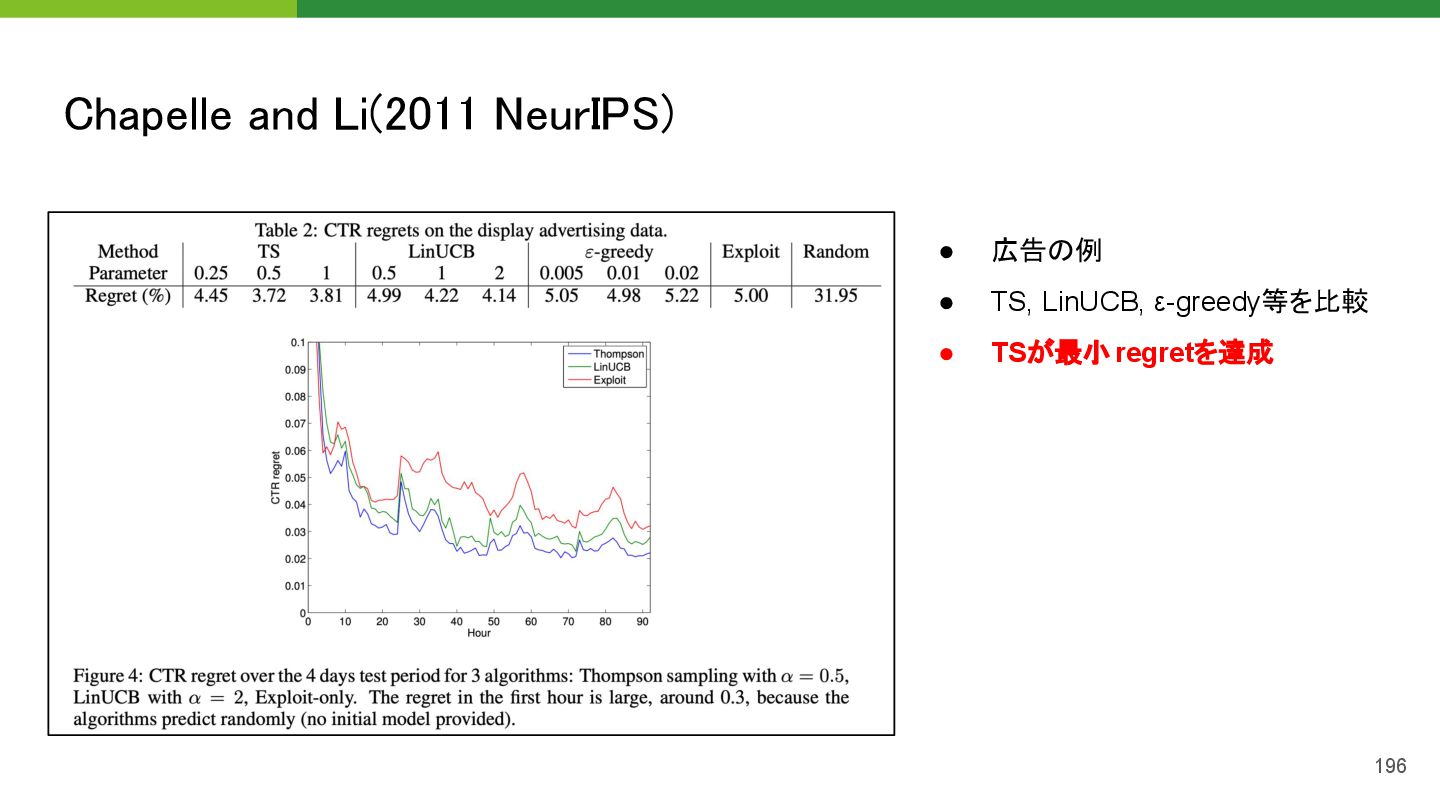Click the "Exploit" entry in the chart legend
Viewport: 1440px width, 810px height.
(610, 380)
